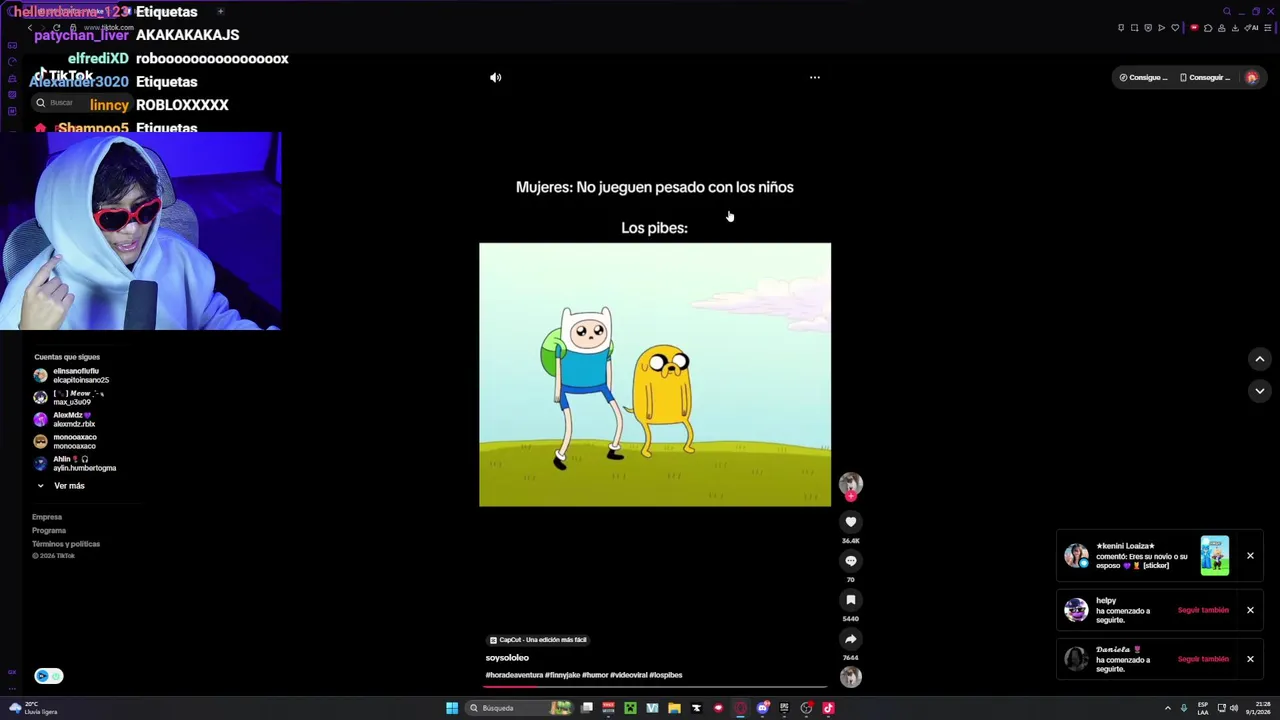Go to the previous video with up chevron
The height and width of the screenshot is (720, 1280).
click(1260, 359)
